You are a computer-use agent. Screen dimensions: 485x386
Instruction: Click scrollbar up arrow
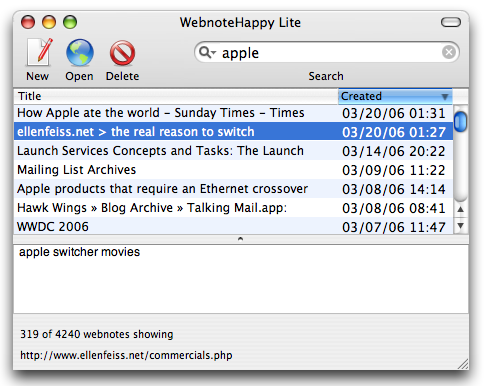click(461, 209)
